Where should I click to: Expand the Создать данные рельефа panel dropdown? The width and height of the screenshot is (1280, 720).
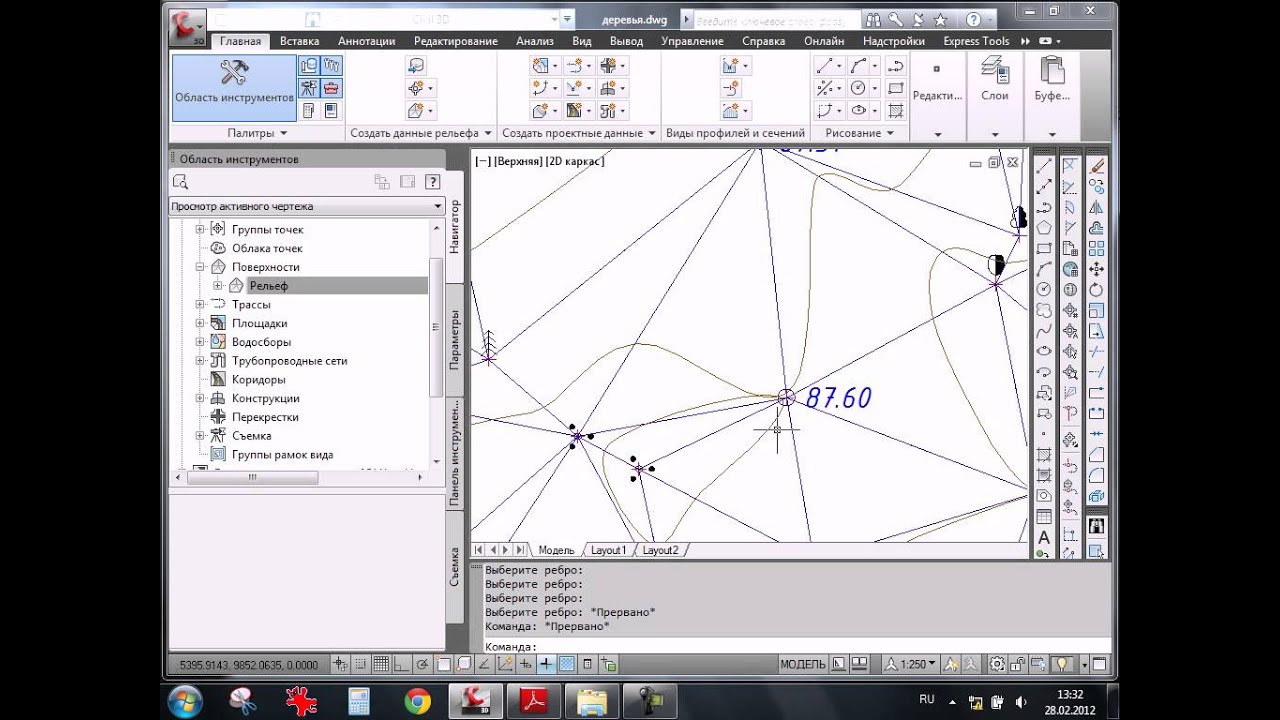click(420, 133)
